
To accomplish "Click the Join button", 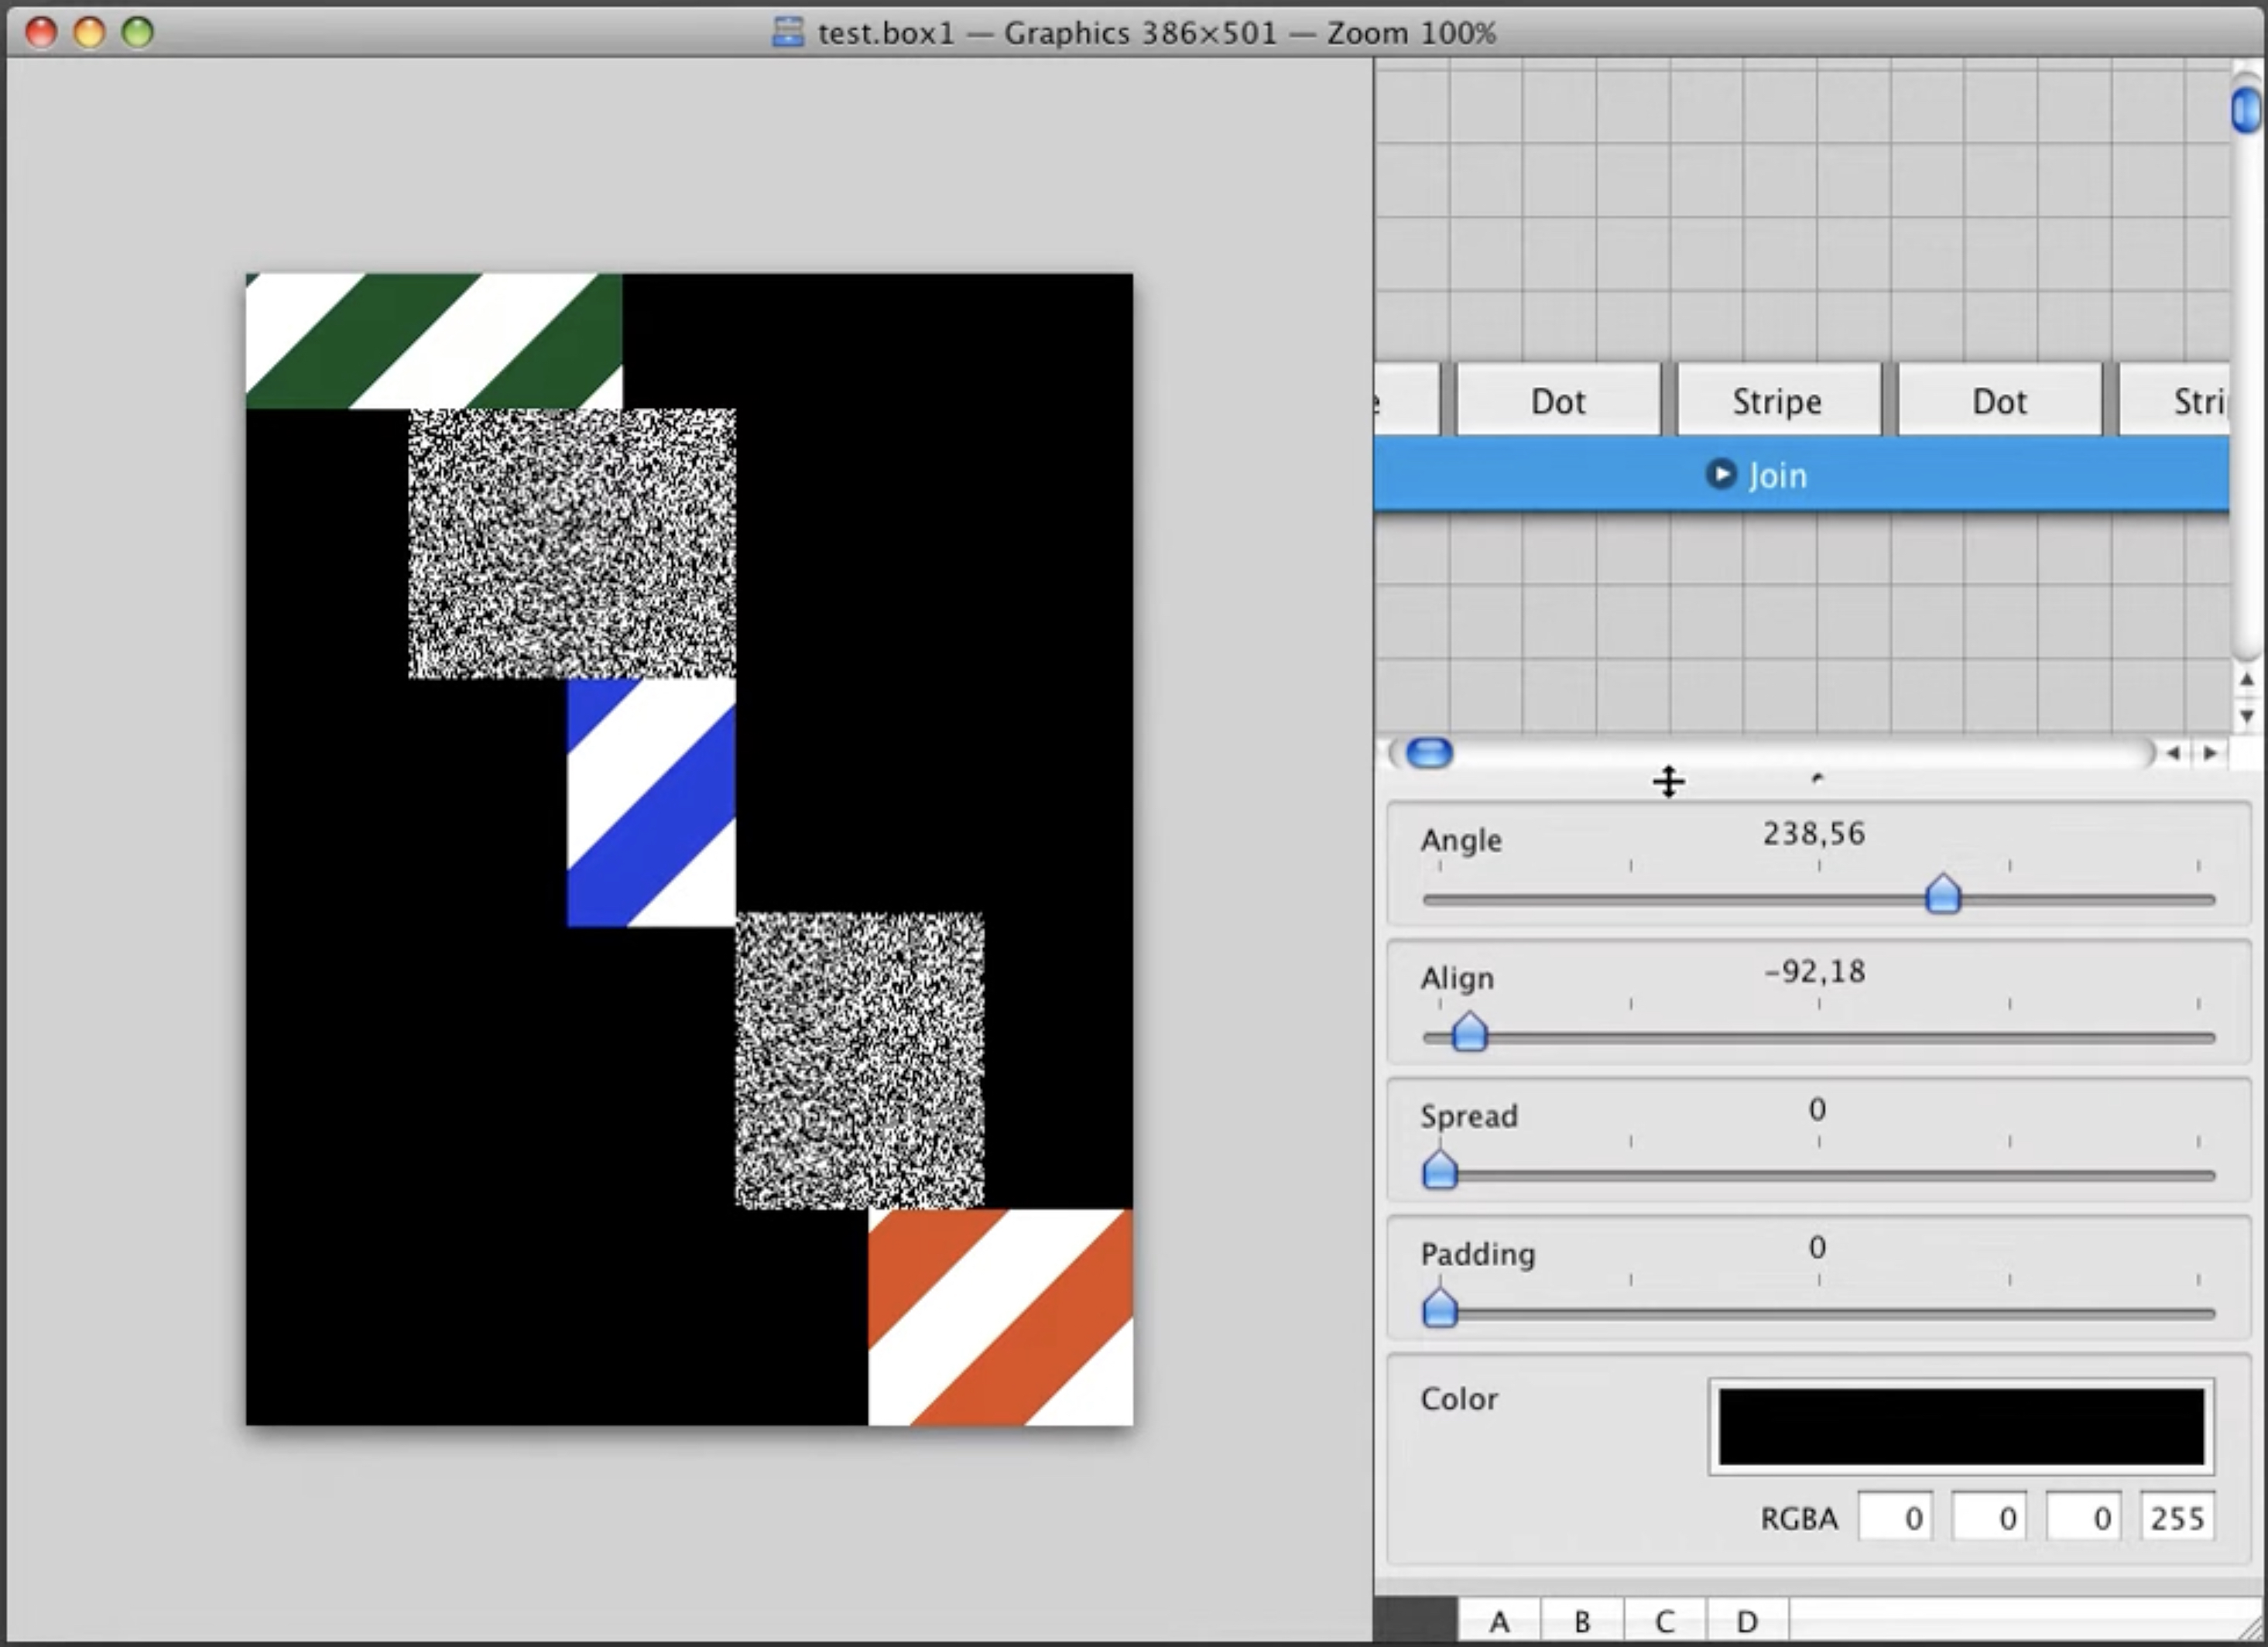I will (x=1777, y=475).
